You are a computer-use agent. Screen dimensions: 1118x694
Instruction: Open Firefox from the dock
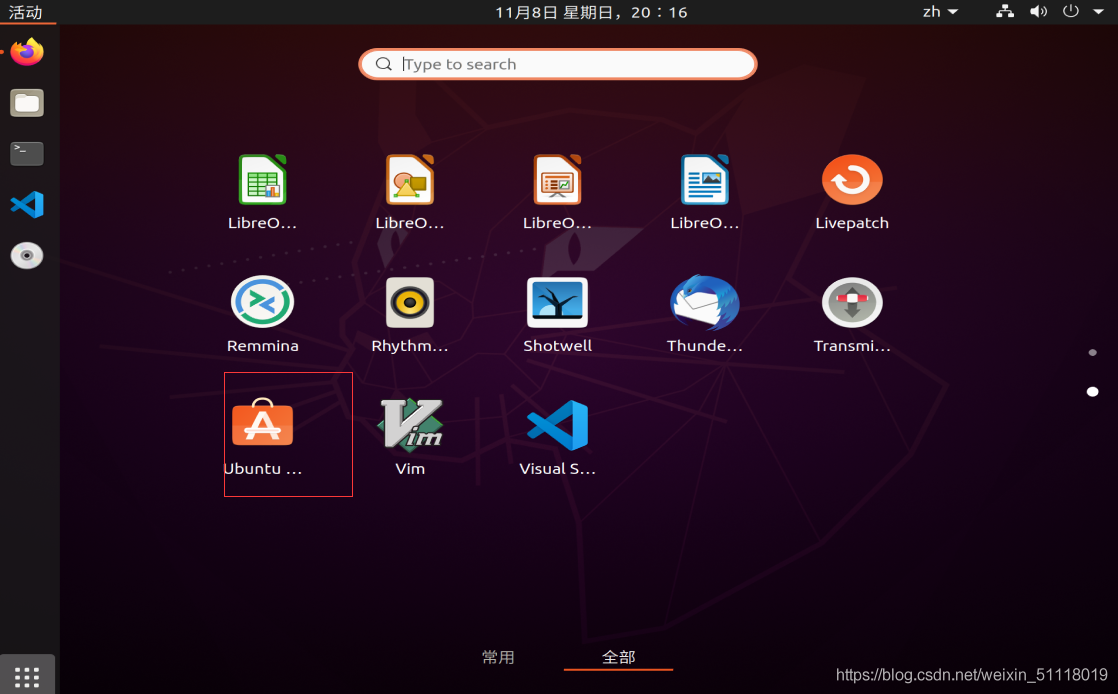(x=27, y=52)
